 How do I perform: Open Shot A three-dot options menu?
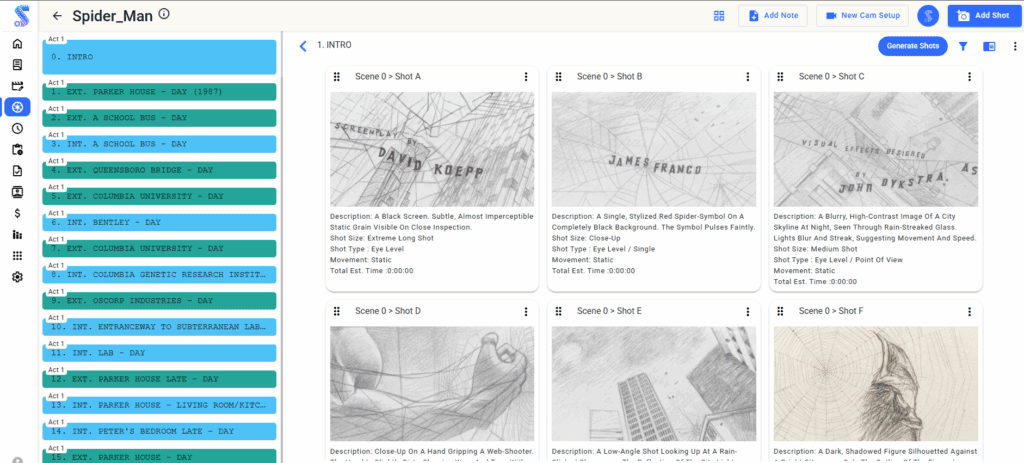526,76
